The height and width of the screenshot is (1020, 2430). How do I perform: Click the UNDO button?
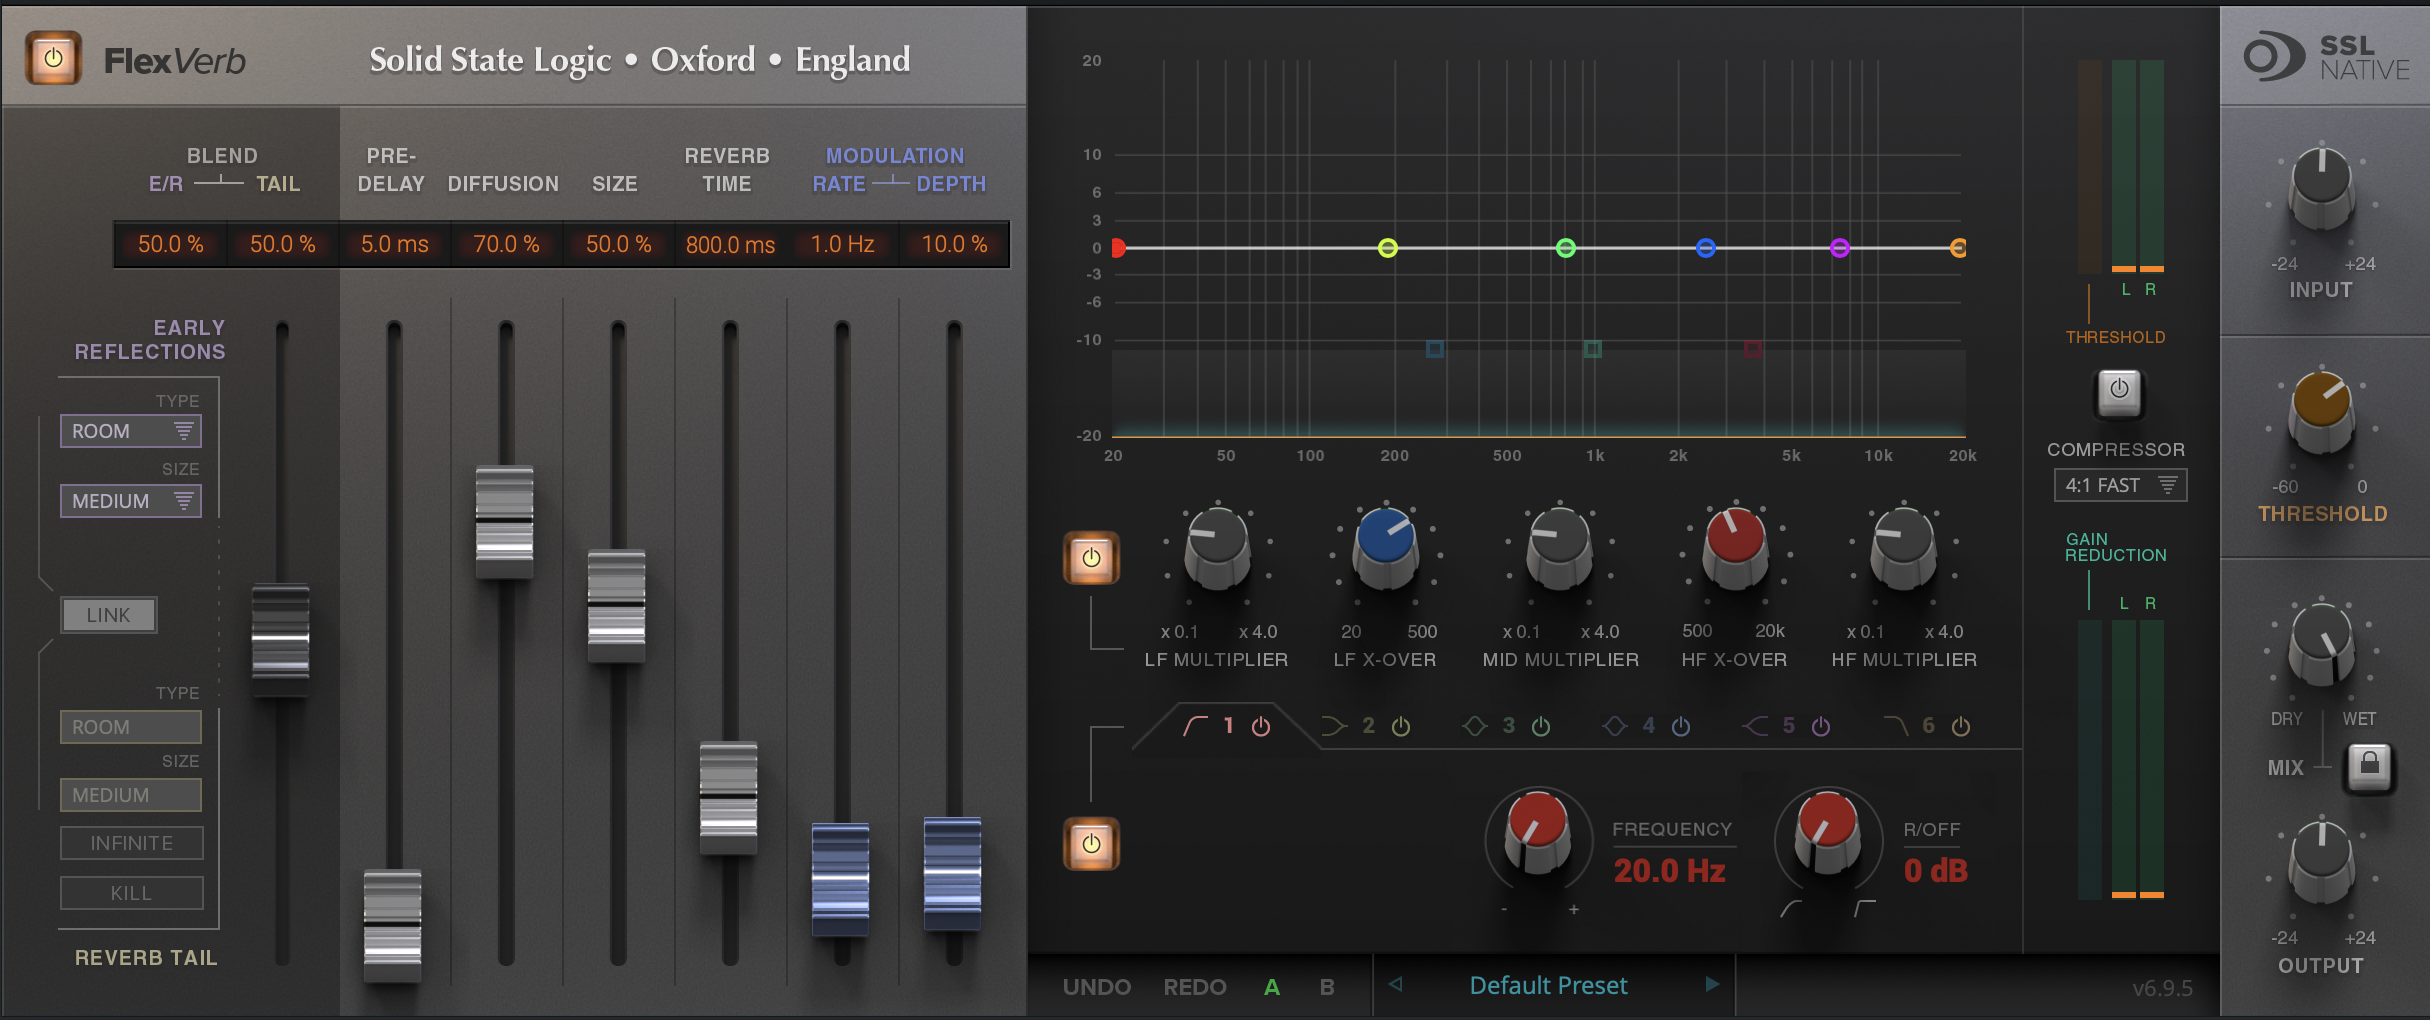1097,986
